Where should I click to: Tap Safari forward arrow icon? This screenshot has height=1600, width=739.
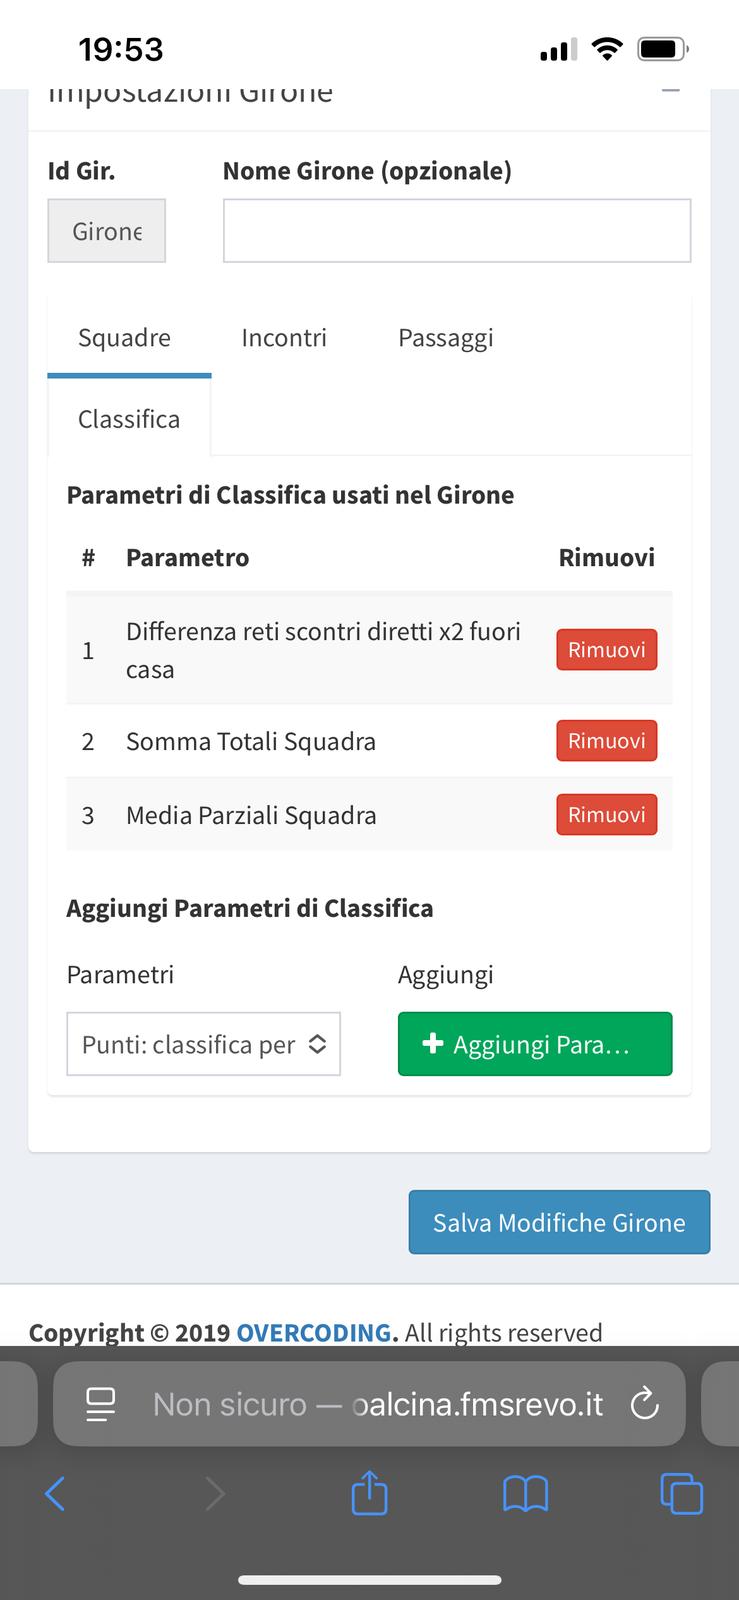click(x=214, y=1494)
